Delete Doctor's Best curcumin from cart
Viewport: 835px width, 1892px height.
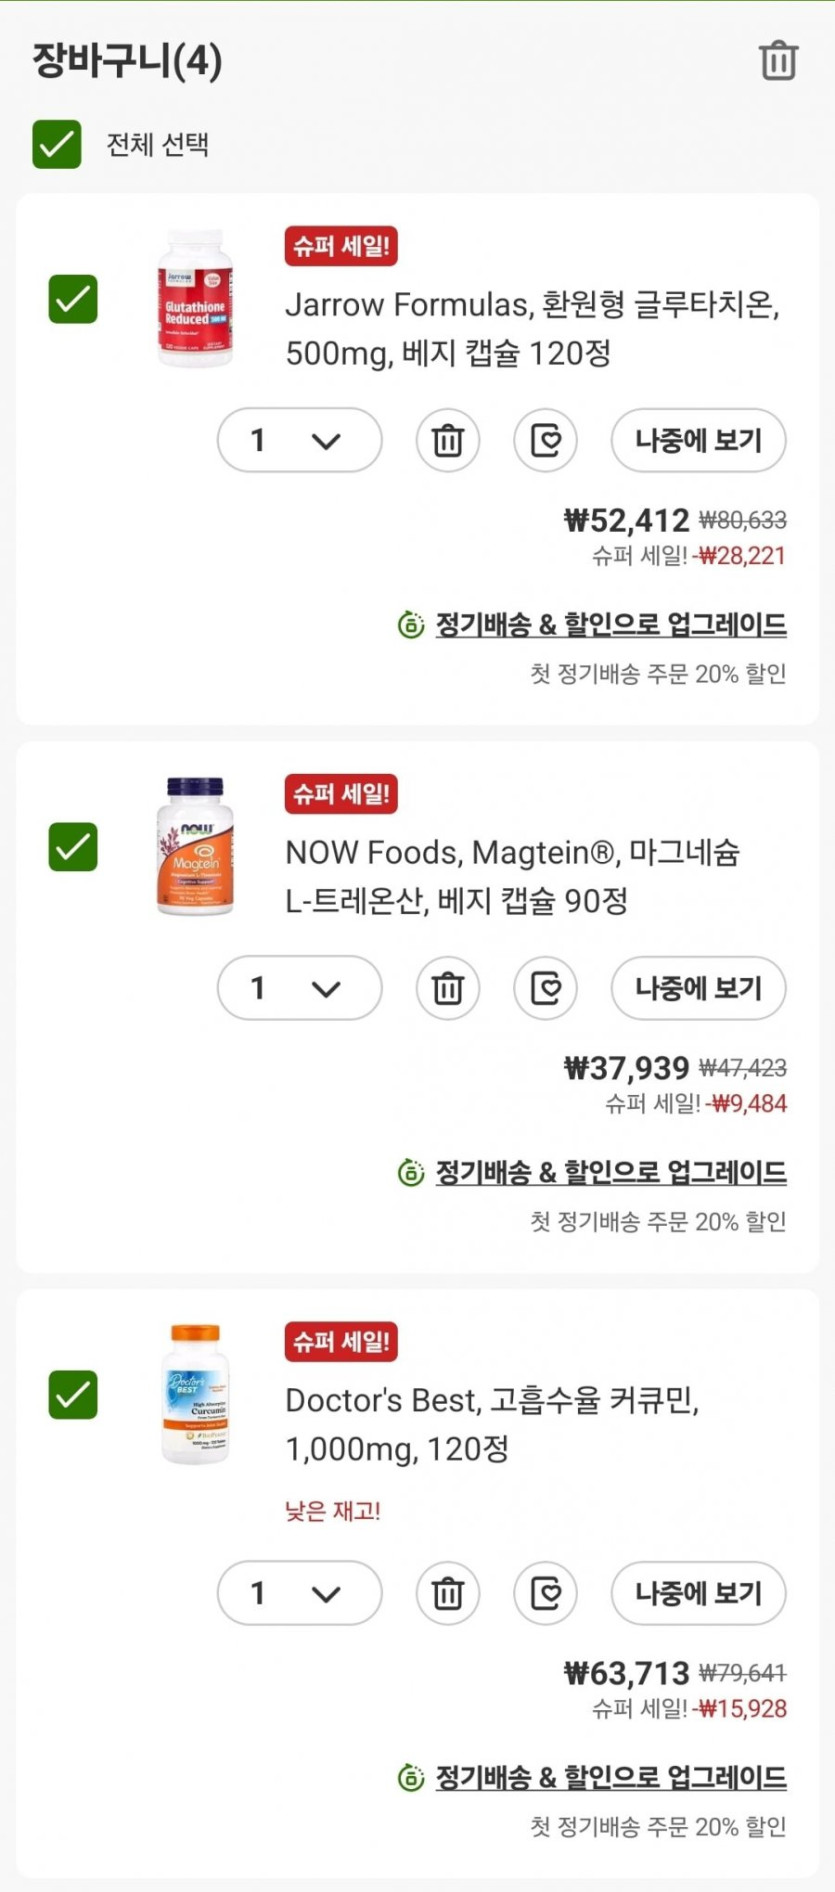(447, 1593)
